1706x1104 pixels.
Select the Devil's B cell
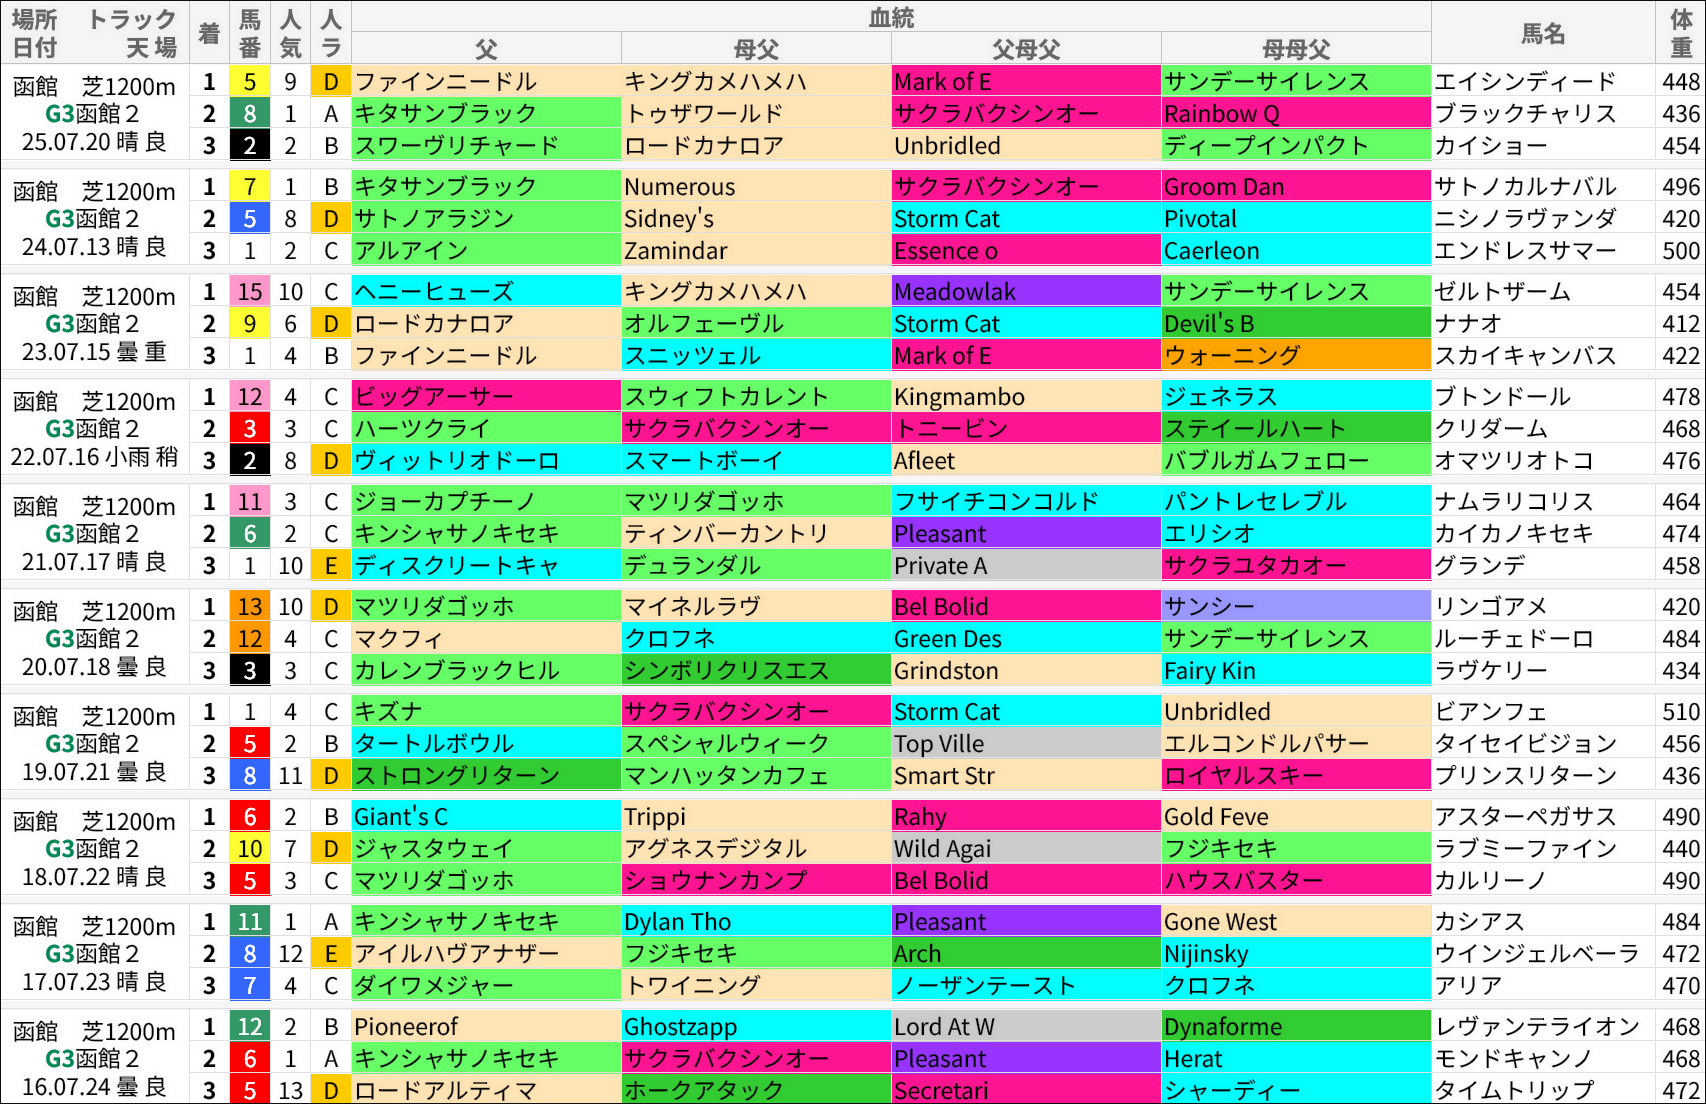pos(1296,323)
